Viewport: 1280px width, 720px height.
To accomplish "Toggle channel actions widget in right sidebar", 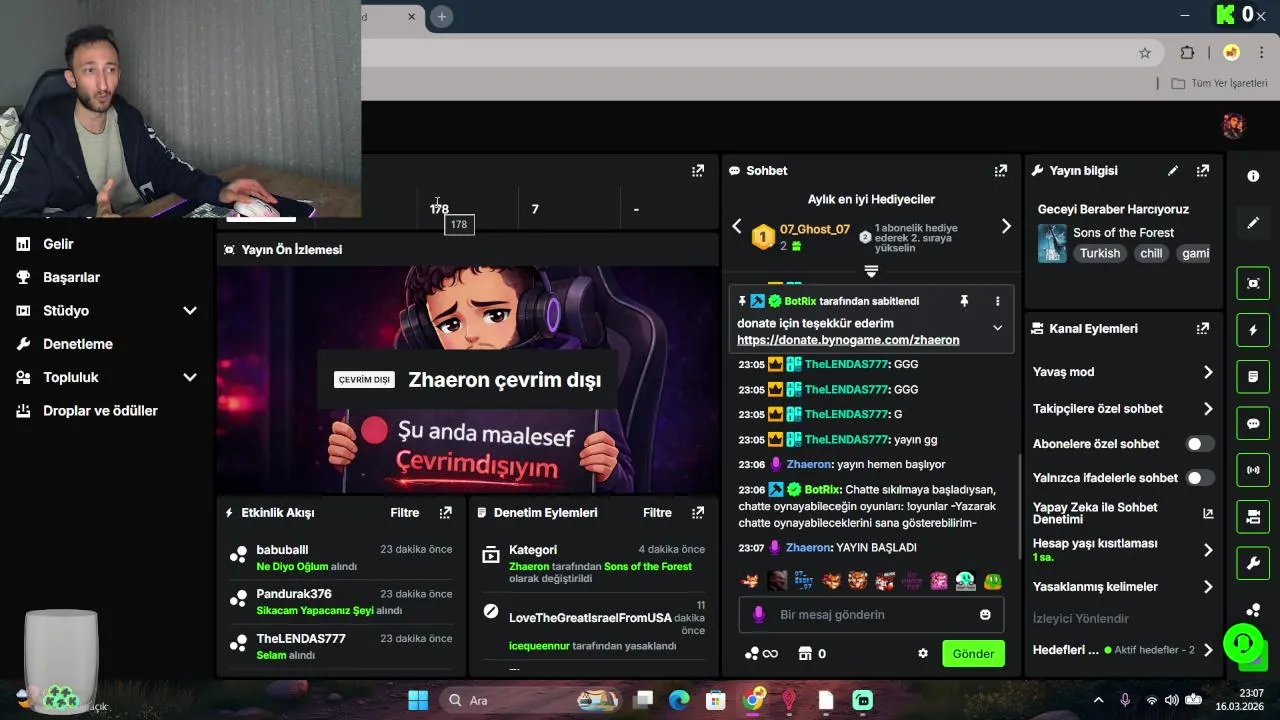I will pos(1253,517).
